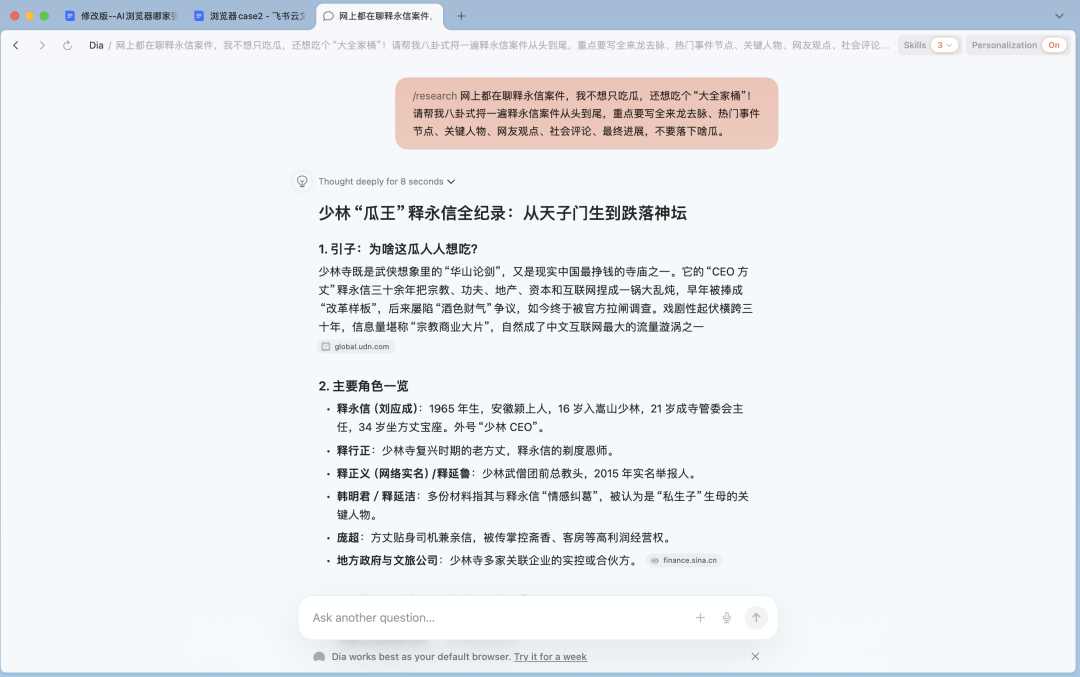
Task: Open the finance.sina.cn source citation
Action: (x=683, y=560)
